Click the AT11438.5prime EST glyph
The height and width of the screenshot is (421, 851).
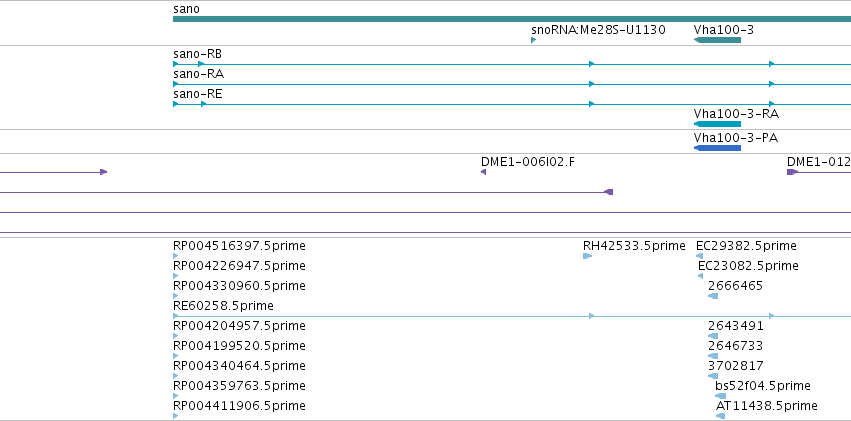tap(720, 416)
